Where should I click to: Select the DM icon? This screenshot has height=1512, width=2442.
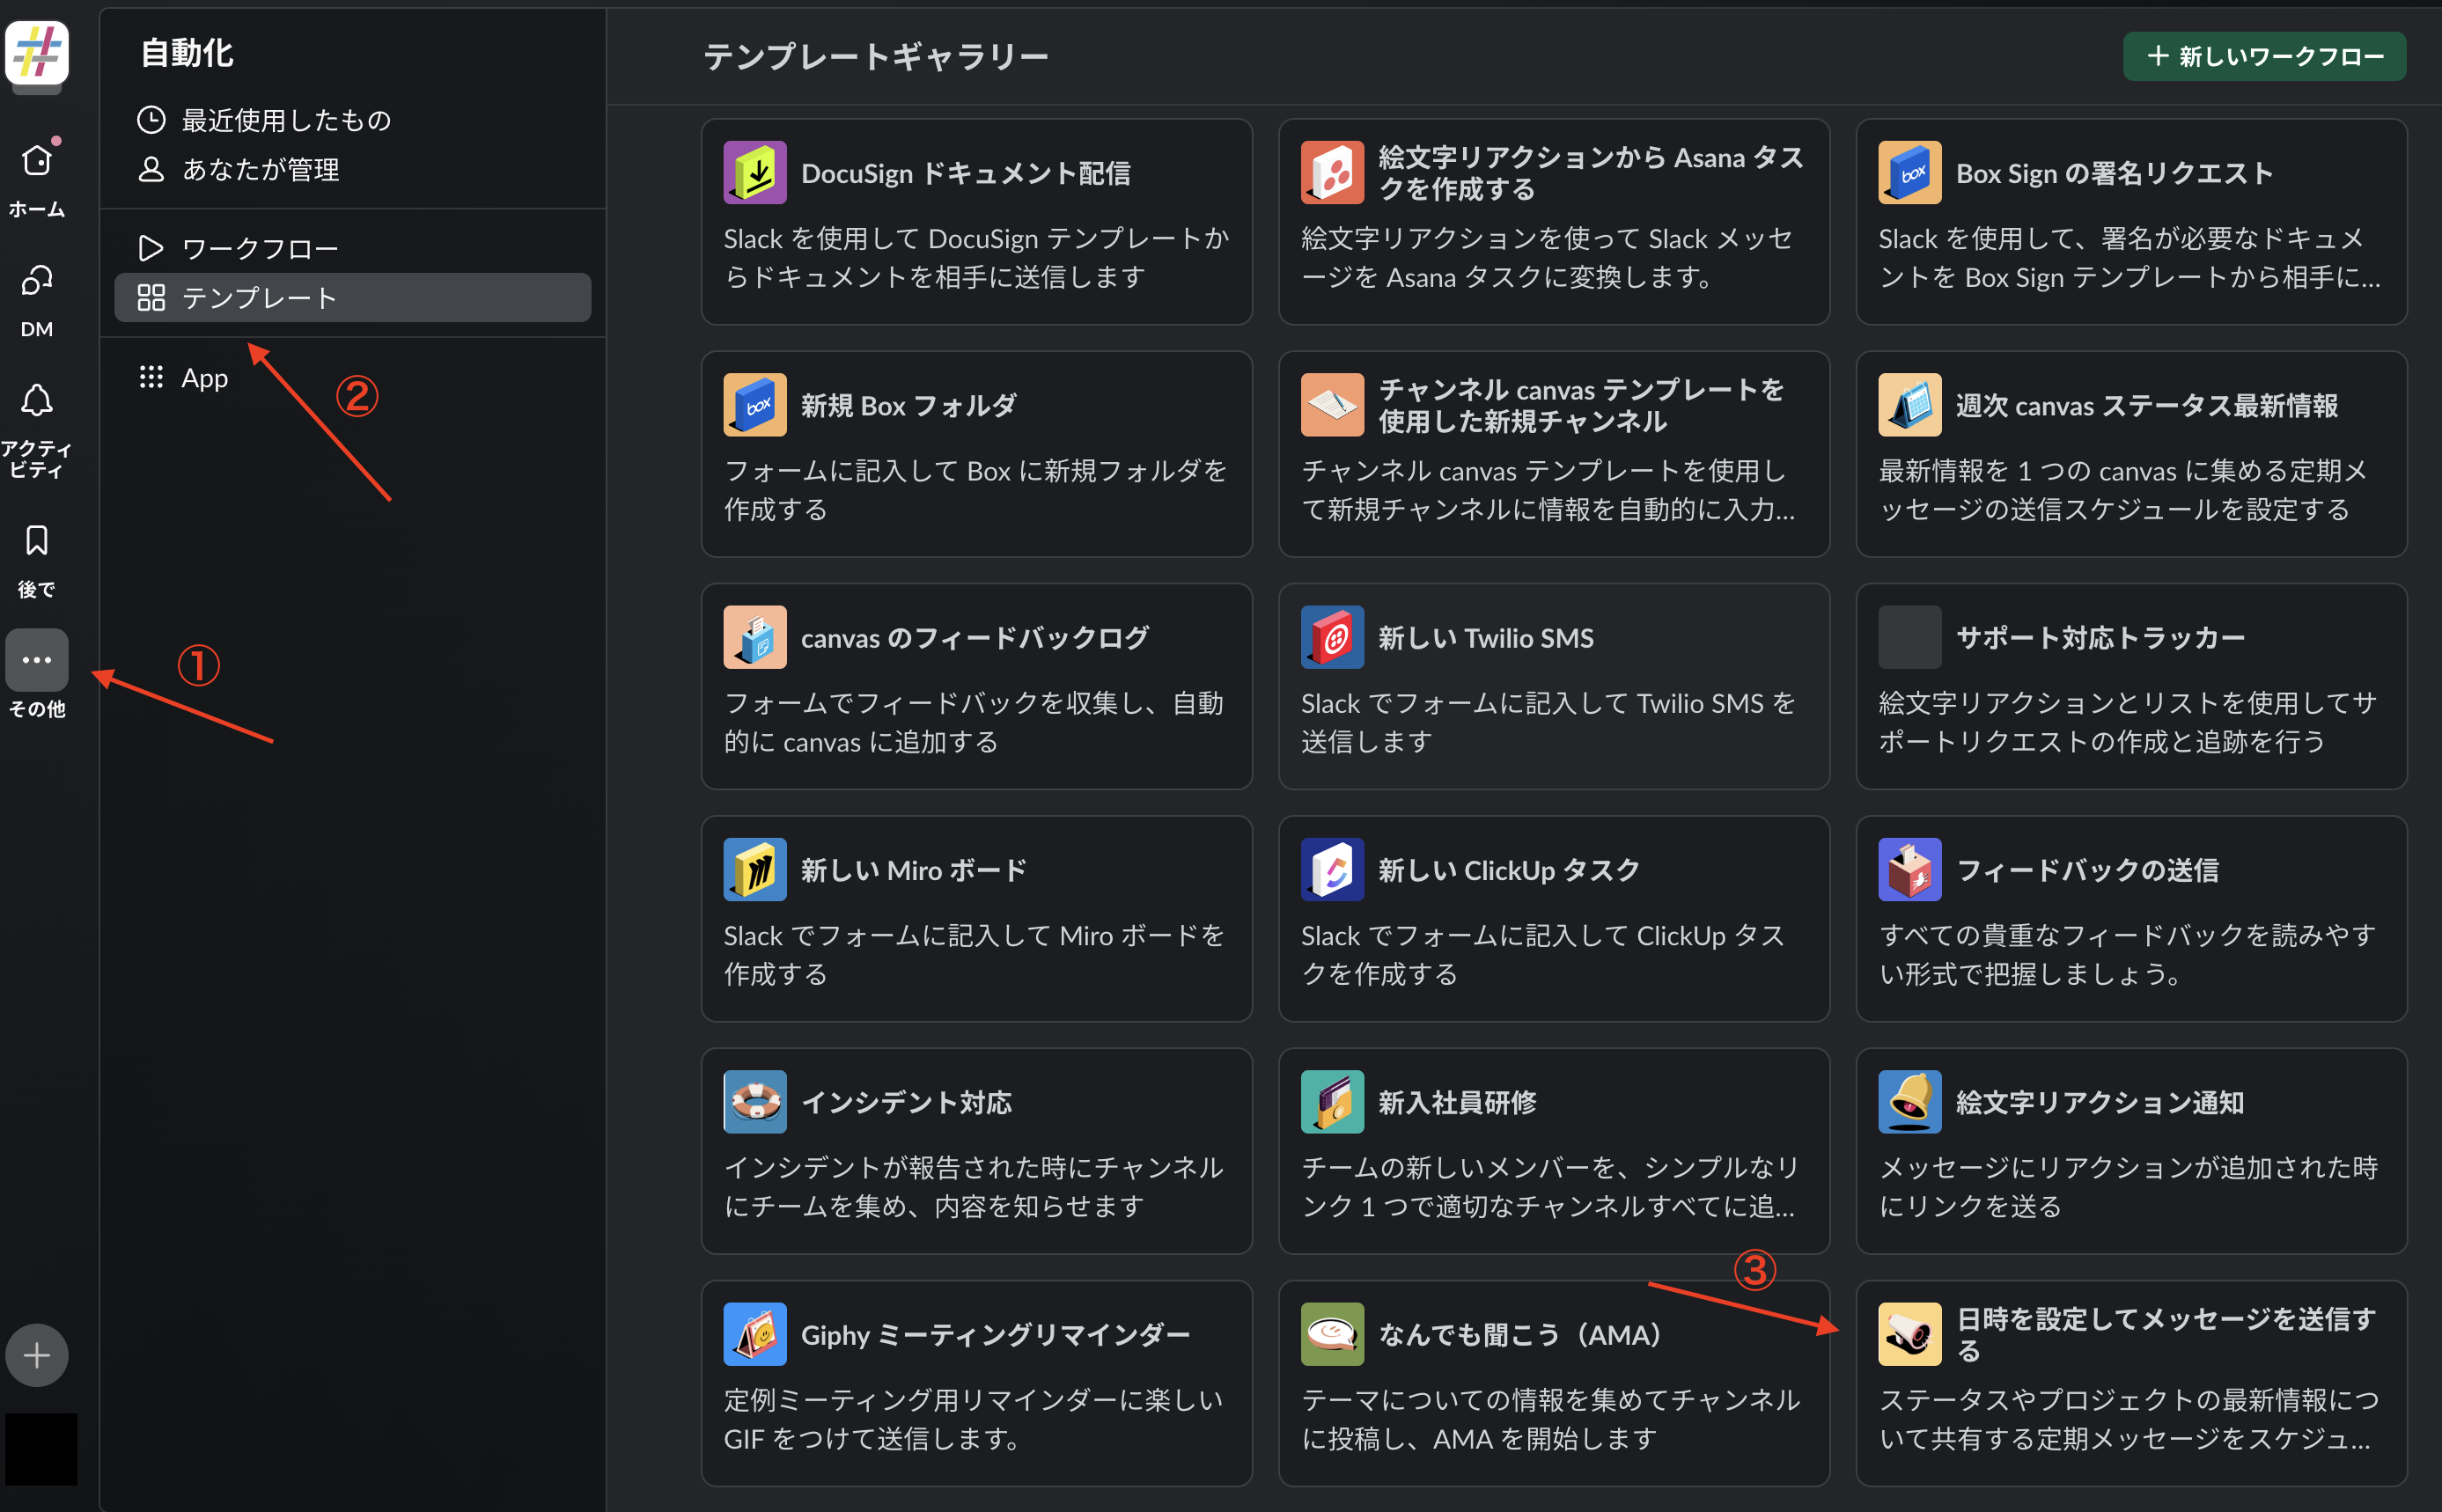point(36,282)
